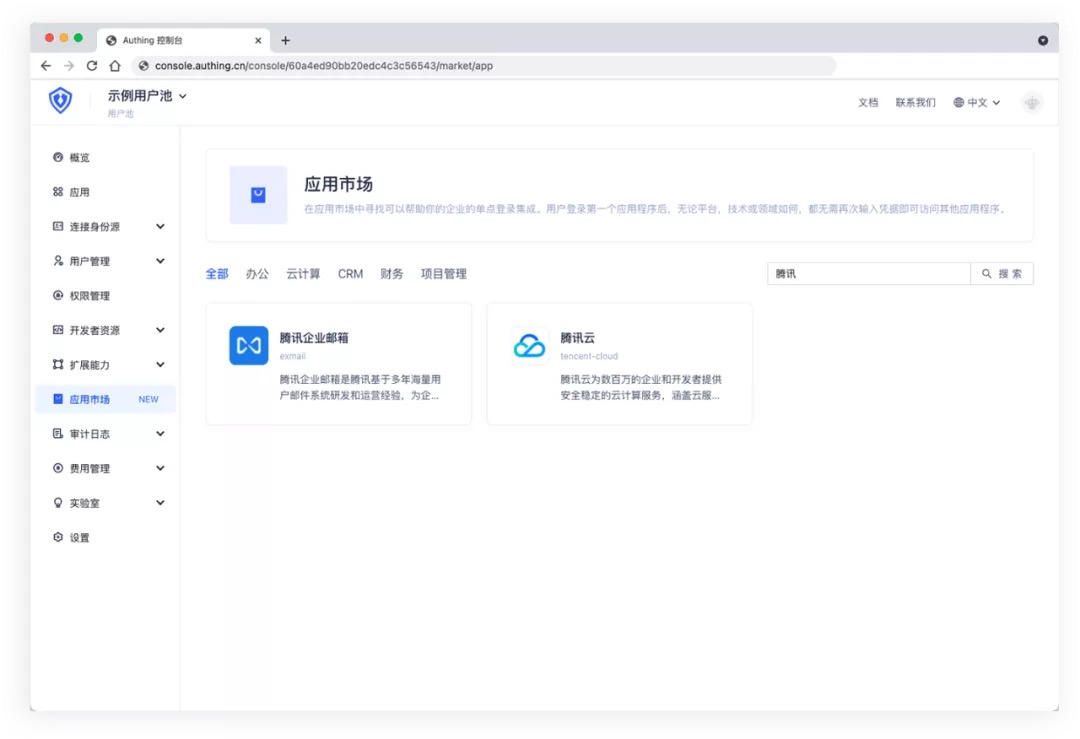Screen dimensions: 1080x739
Task: Click the 腾讯企业邮箱 app logo
Action: tap(249, 345)
